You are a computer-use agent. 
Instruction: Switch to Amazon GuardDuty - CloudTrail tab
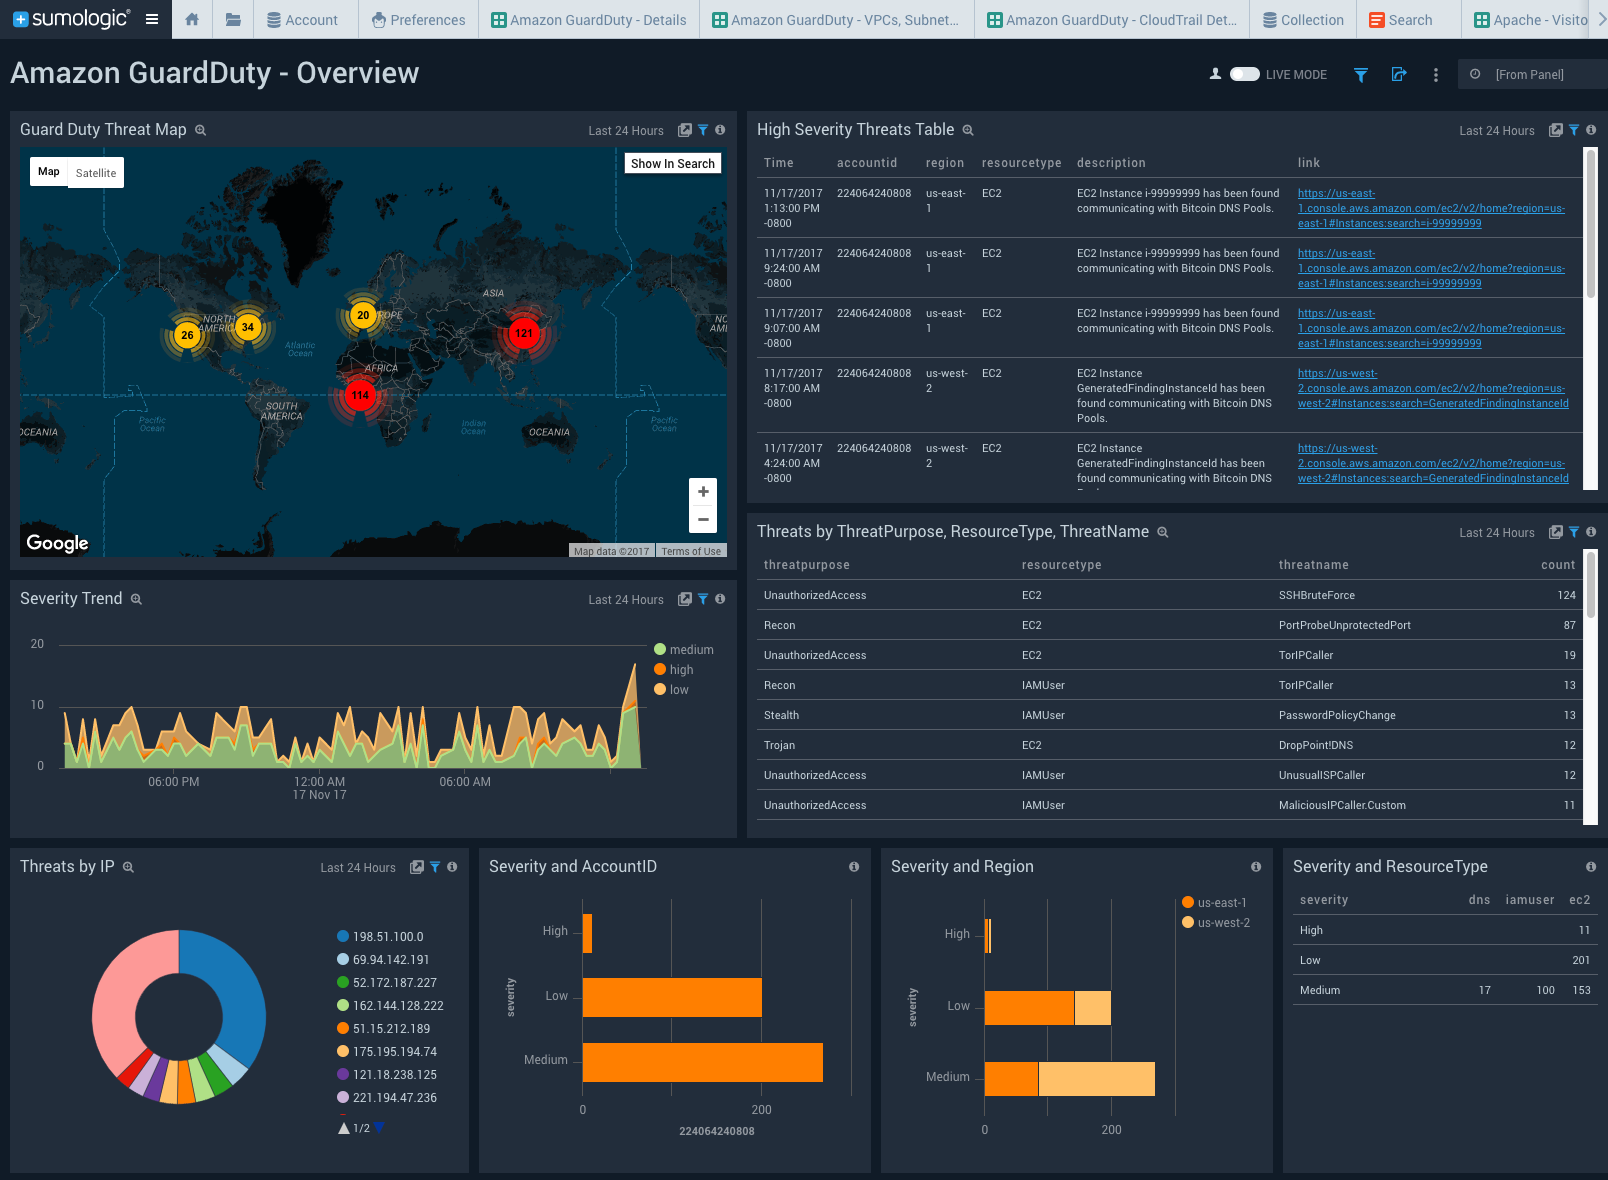(x=1112, y=20)
